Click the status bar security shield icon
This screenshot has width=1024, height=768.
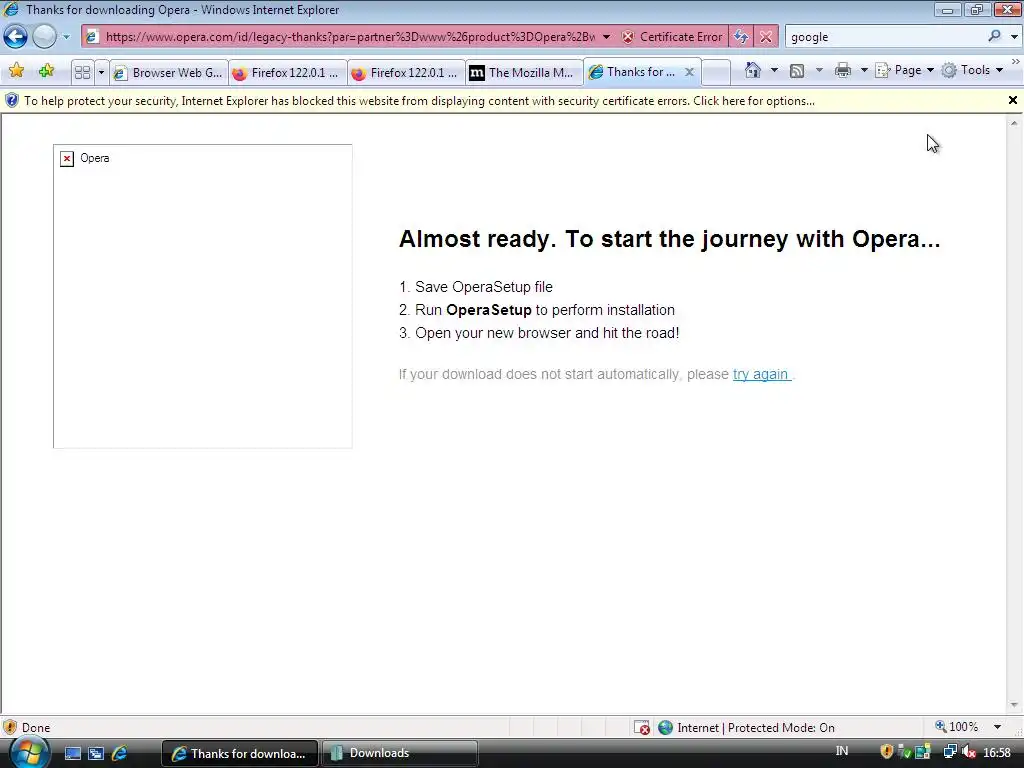coord(10,727)
